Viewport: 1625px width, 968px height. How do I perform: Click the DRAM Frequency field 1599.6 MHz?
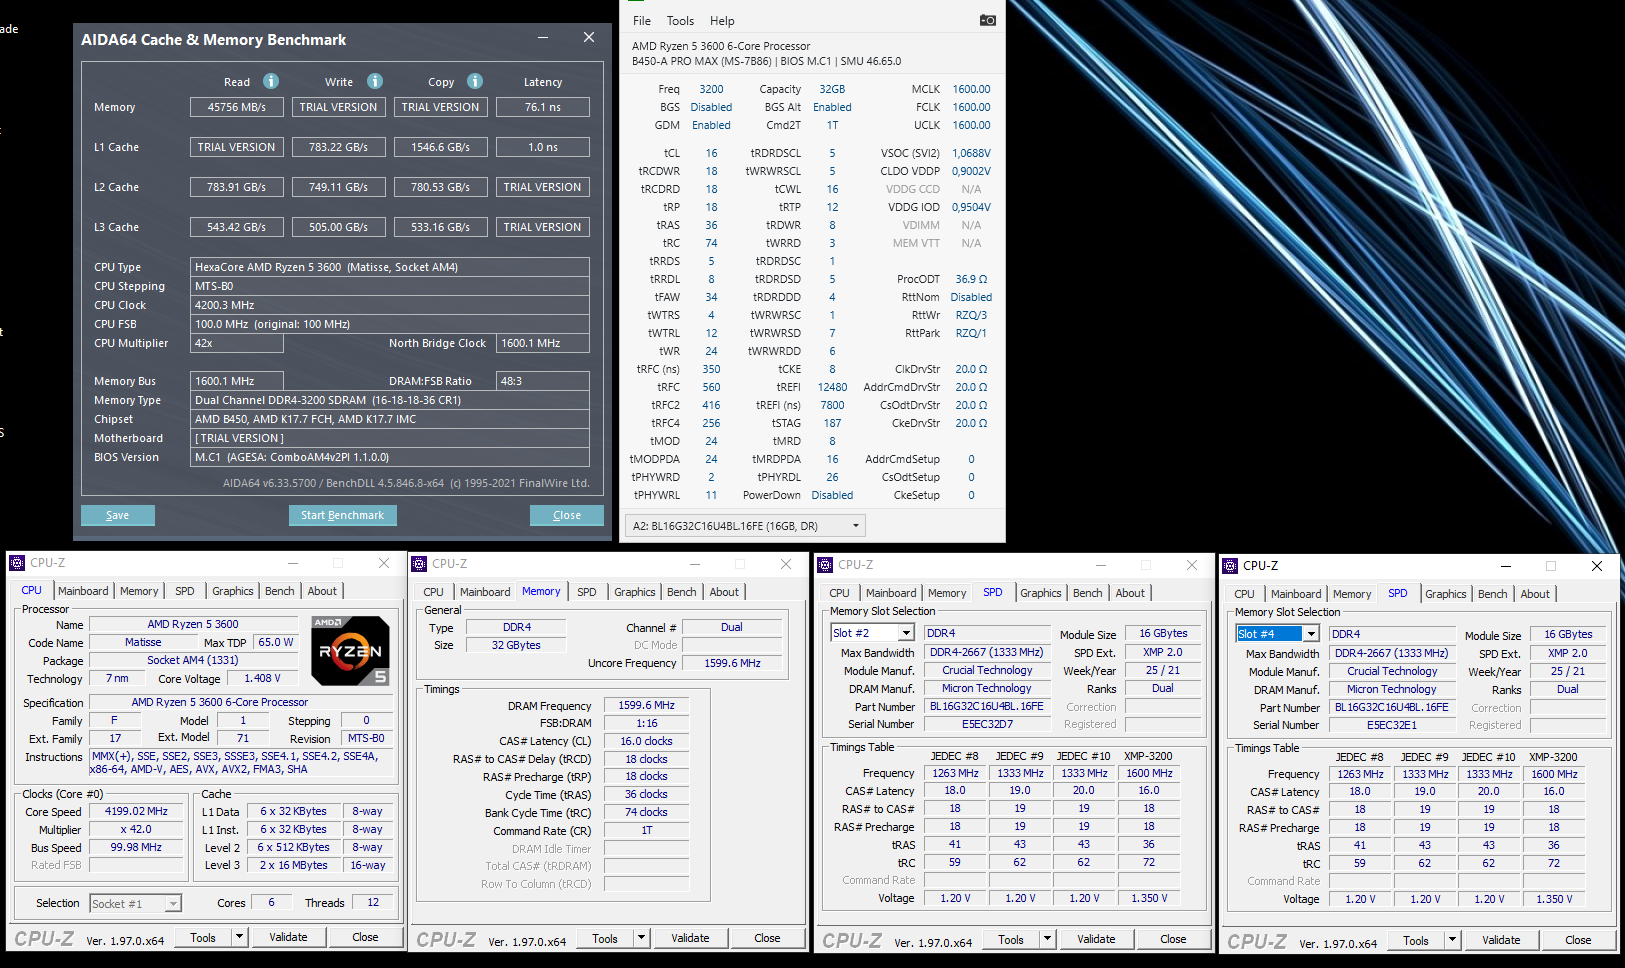(646, 705)
